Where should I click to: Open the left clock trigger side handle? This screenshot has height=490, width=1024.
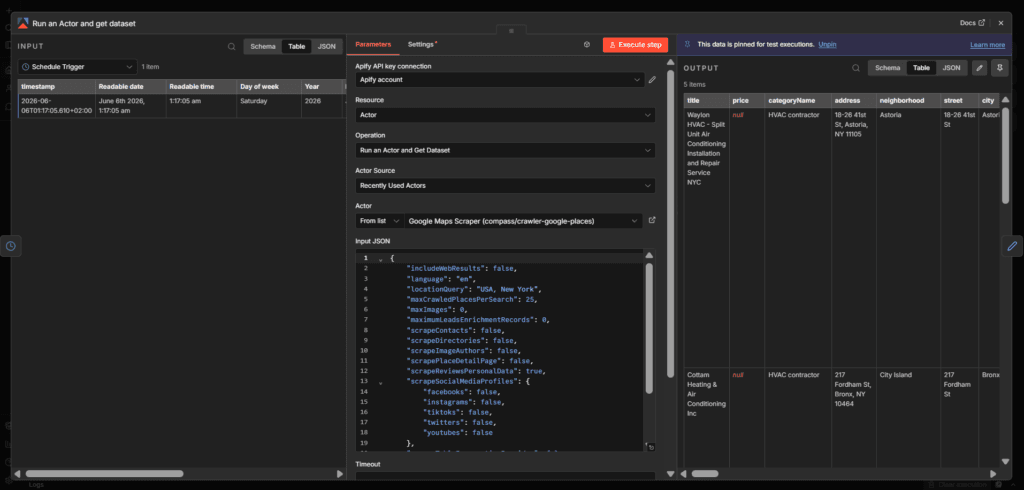(10, 246)
